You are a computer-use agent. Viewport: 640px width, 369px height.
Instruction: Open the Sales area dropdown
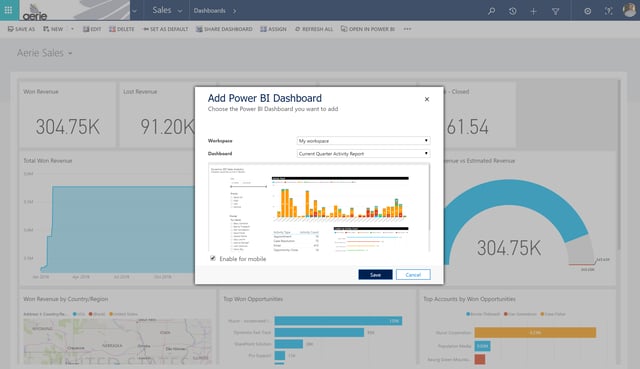(x=167, y=11)
